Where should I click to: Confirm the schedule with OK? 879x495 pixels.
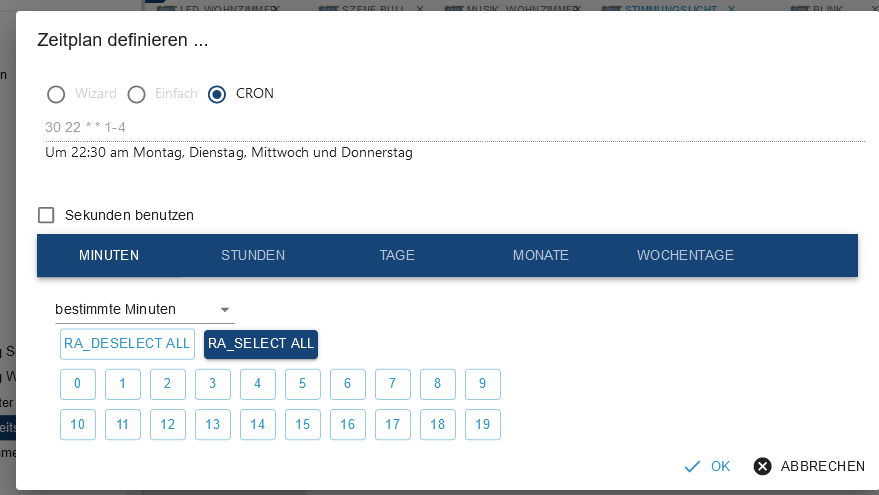pos(707,466)
